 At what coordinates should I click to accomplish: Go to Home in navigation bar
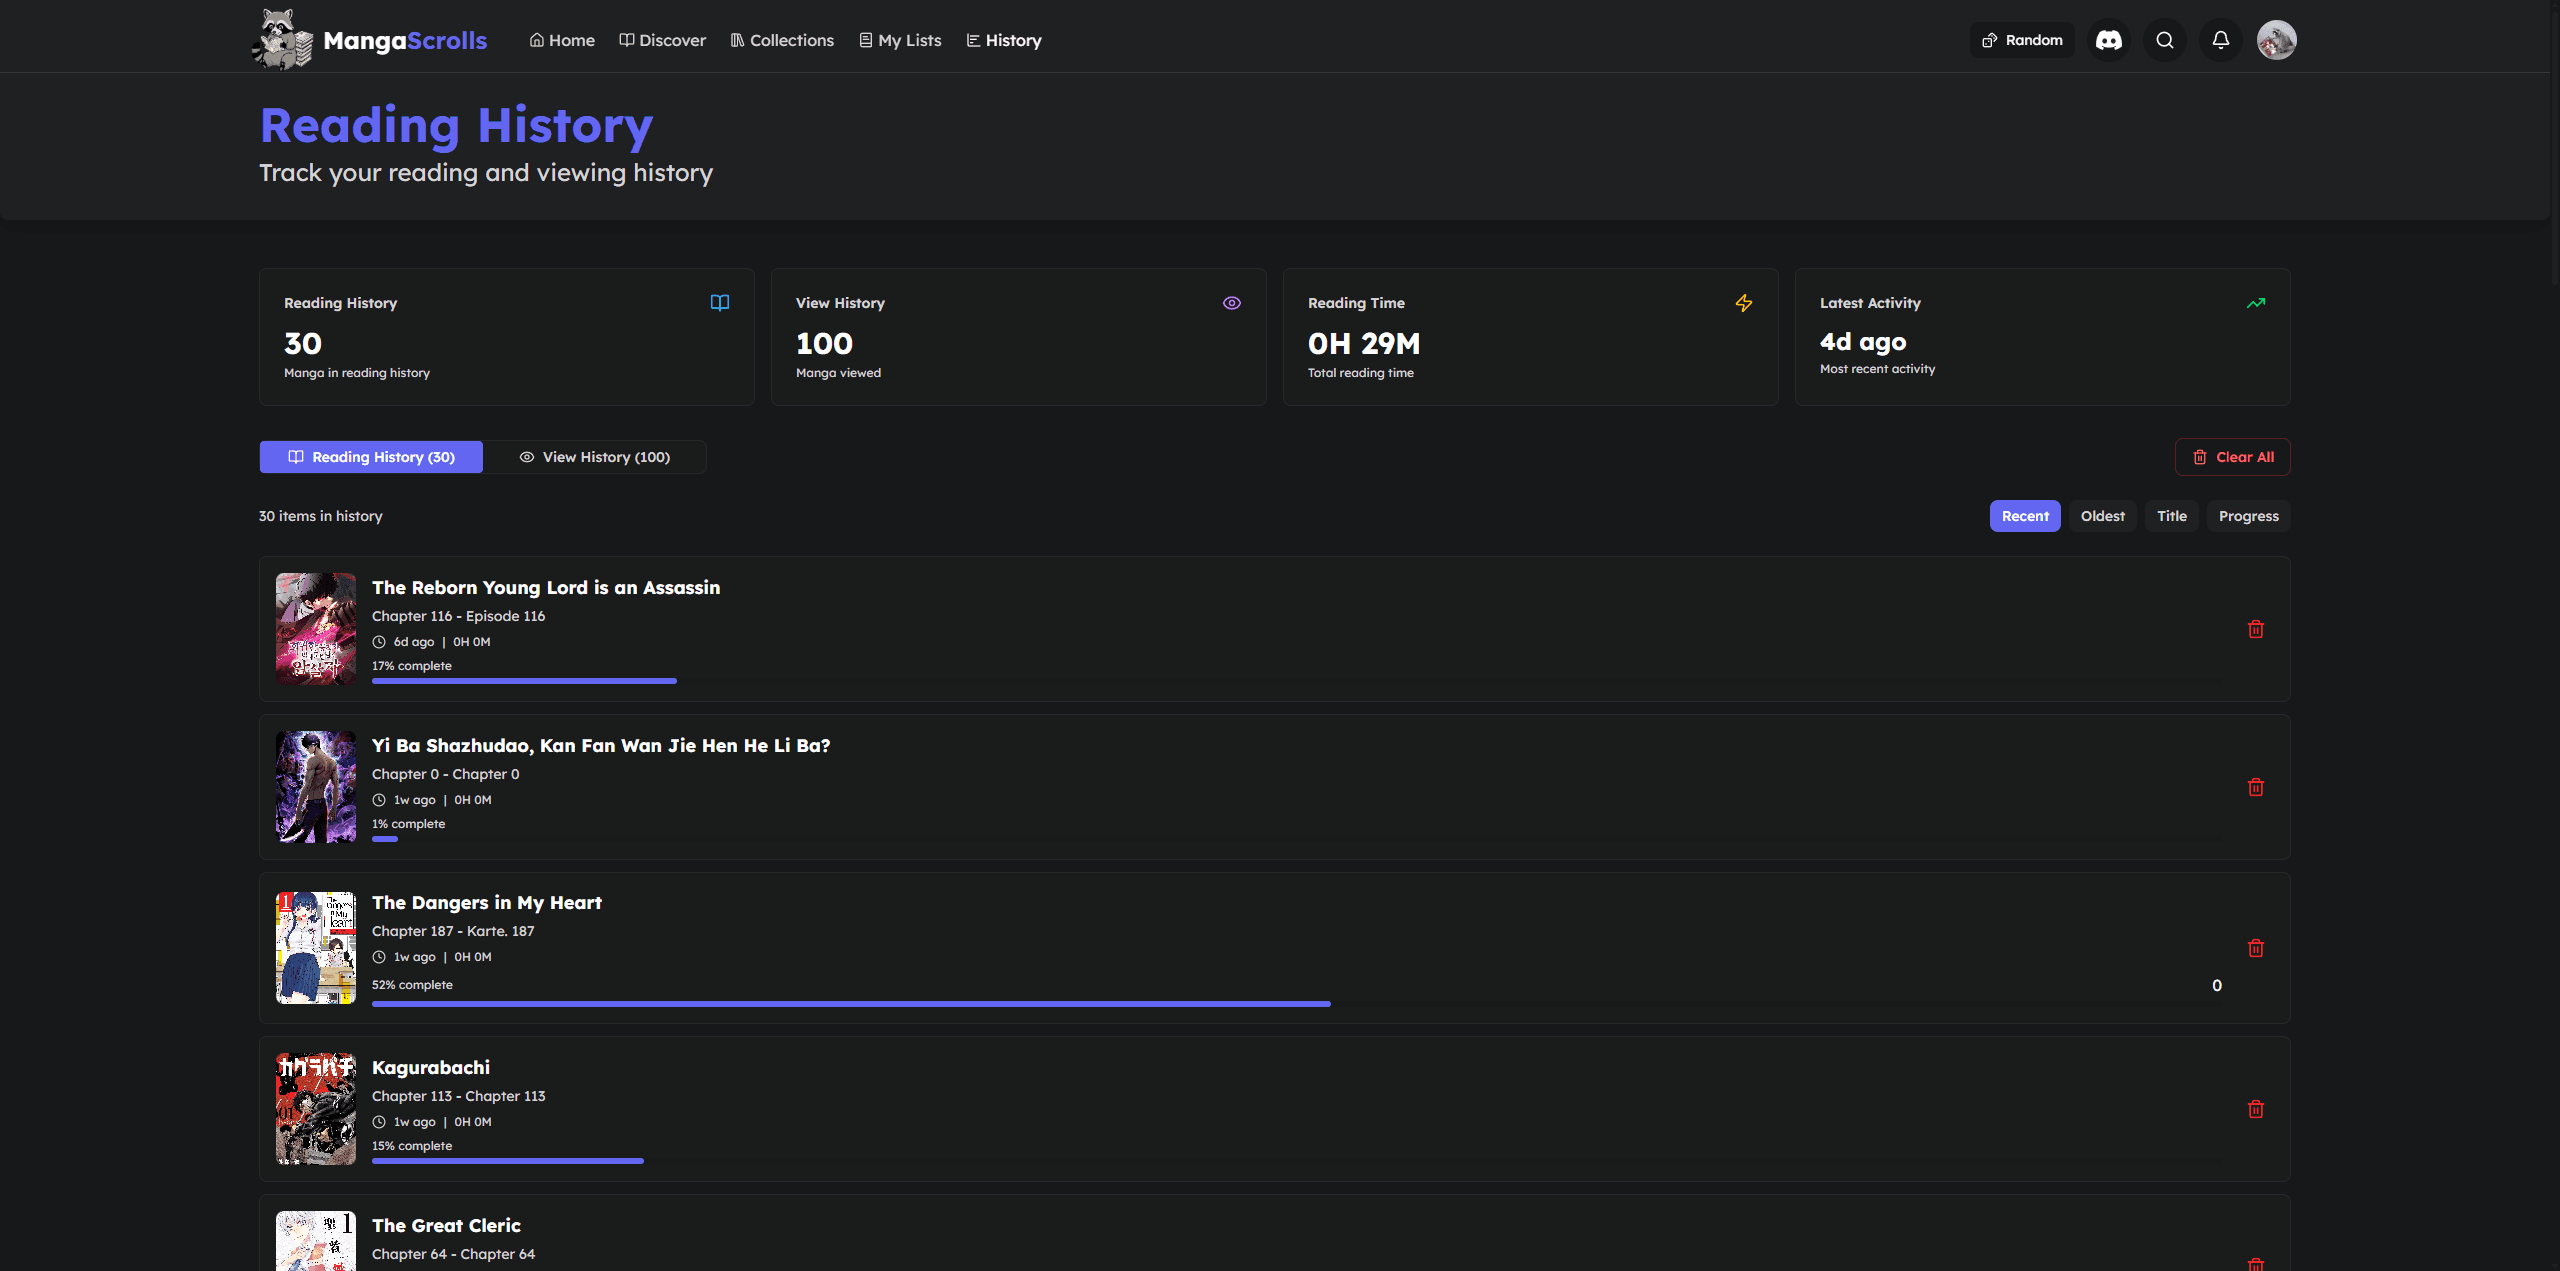562,40
